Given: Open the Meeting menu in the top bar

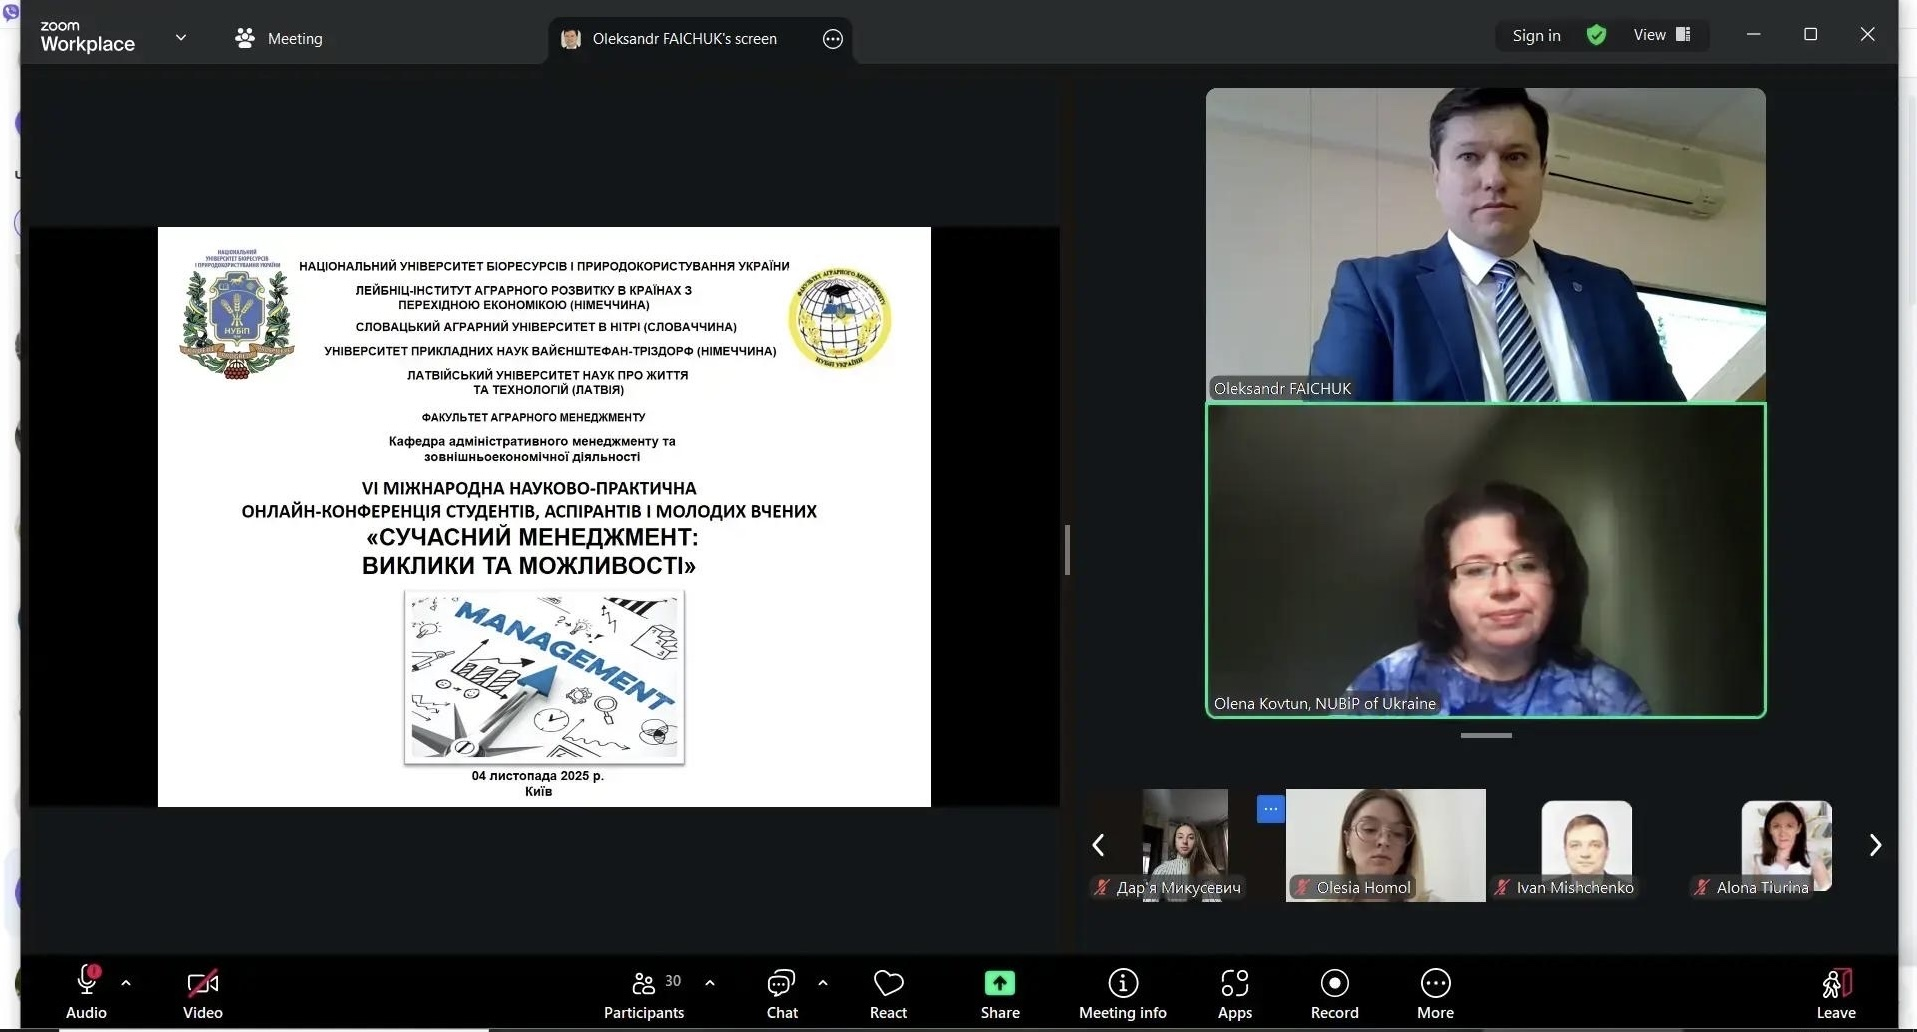Looking at the screenshot, I should coord(279,38).
